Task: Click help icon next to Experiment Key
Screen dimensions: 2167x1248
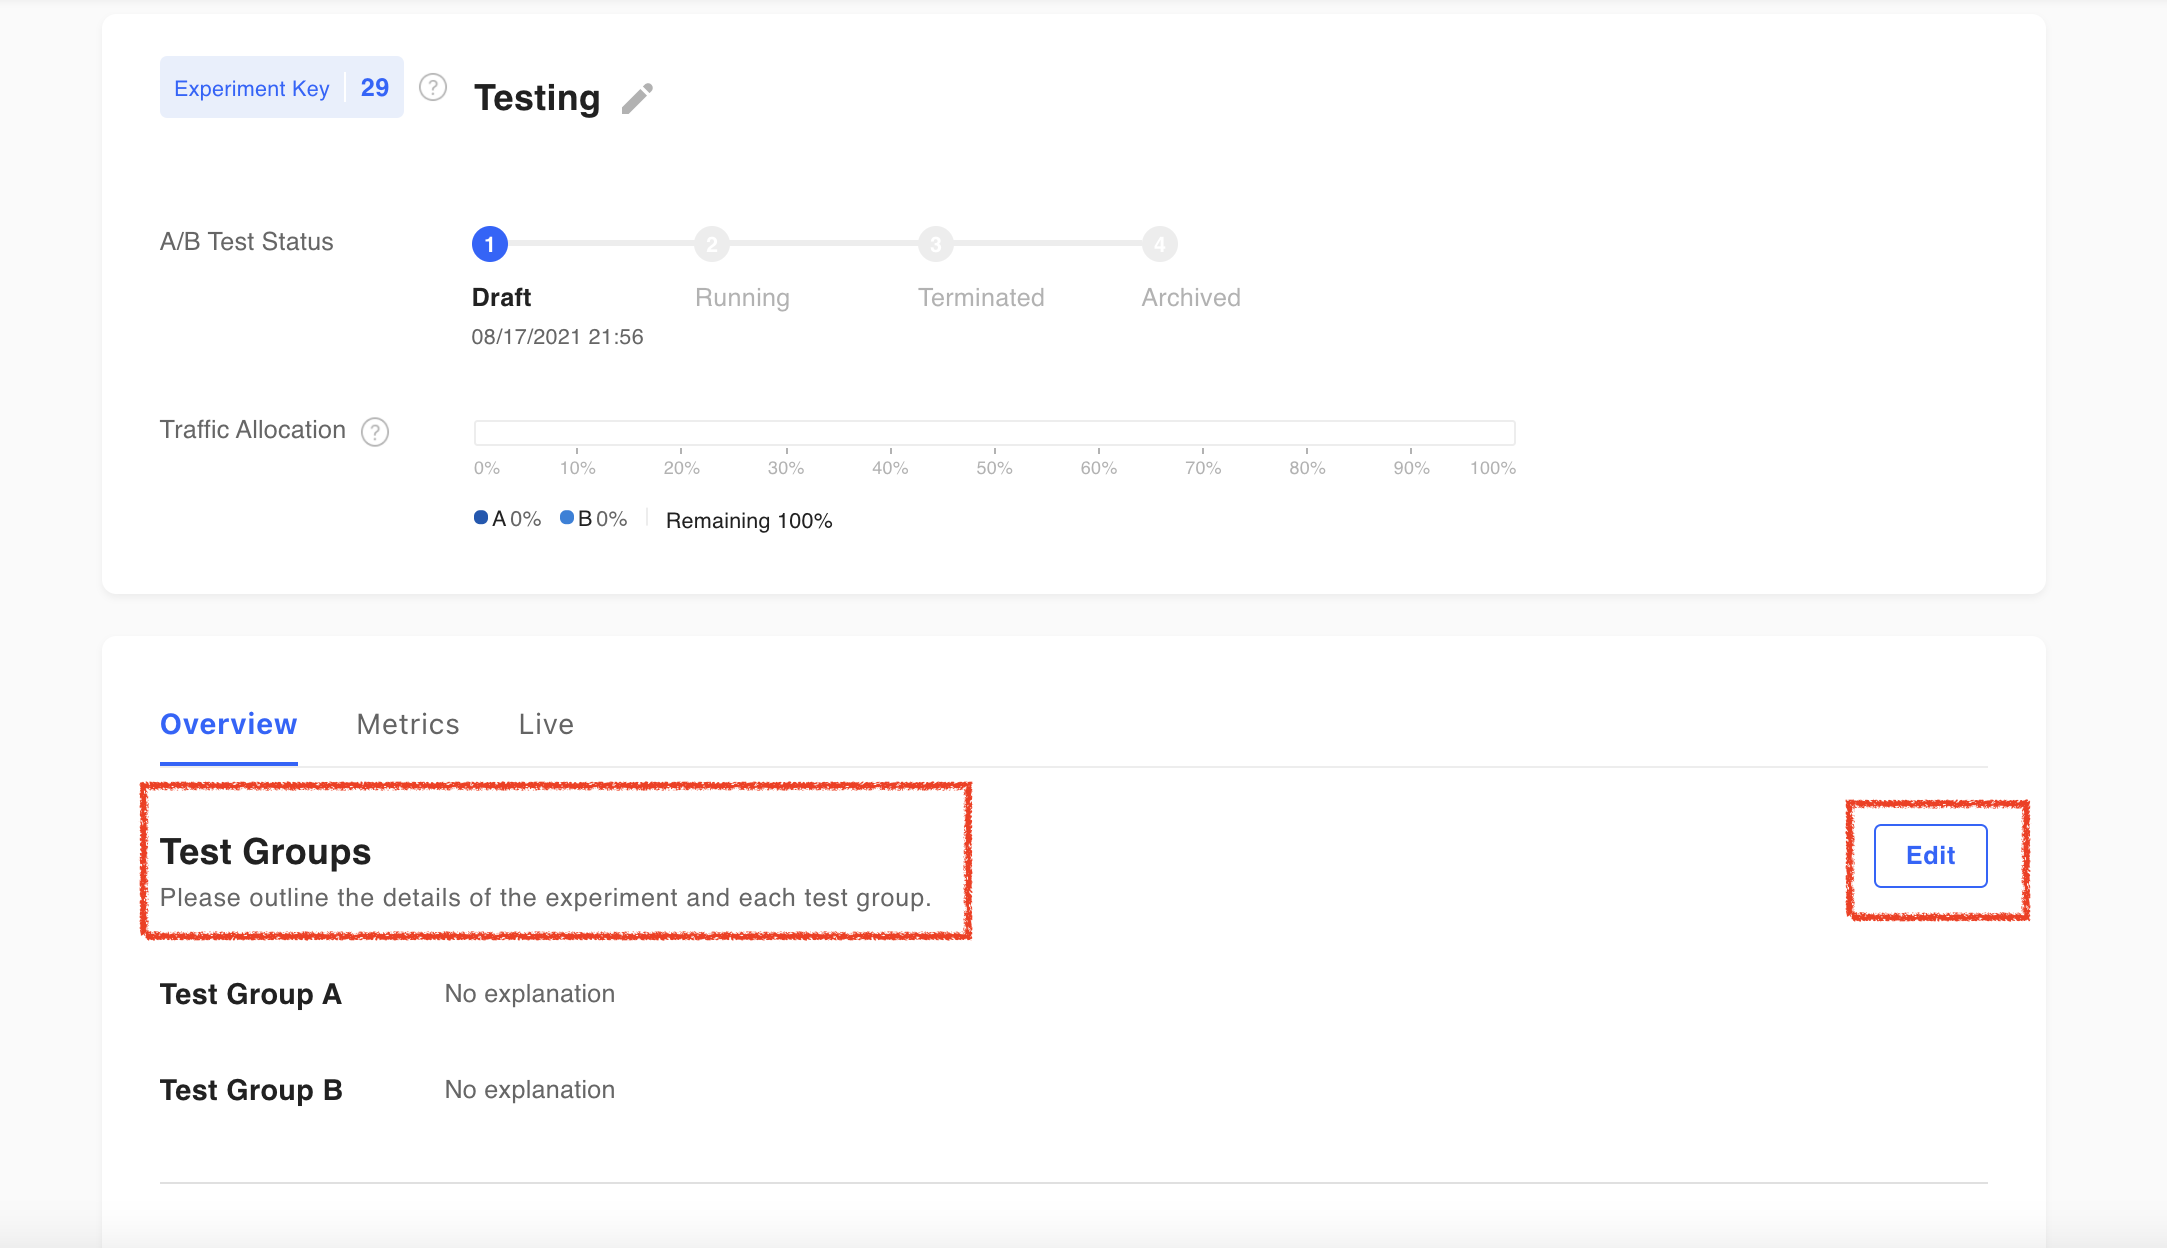Action: coord(432,88)
